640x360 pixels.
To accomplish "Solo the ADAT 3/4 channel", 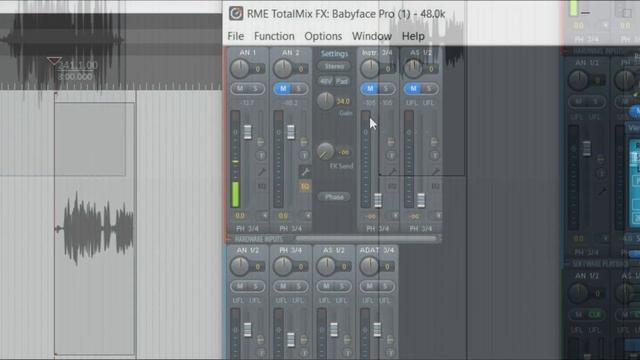I will [385, 287].
